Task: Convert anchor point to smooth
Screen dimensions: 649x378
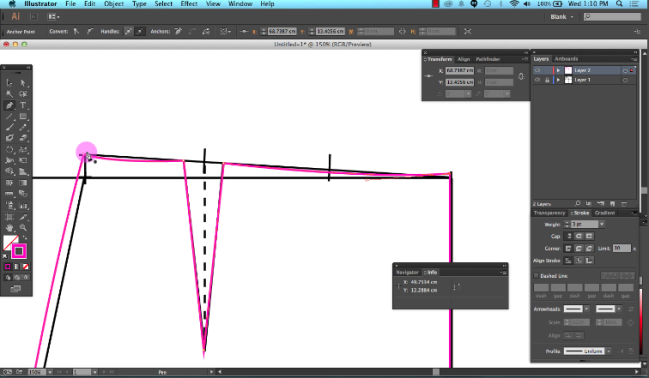Action: coord(90,31)
